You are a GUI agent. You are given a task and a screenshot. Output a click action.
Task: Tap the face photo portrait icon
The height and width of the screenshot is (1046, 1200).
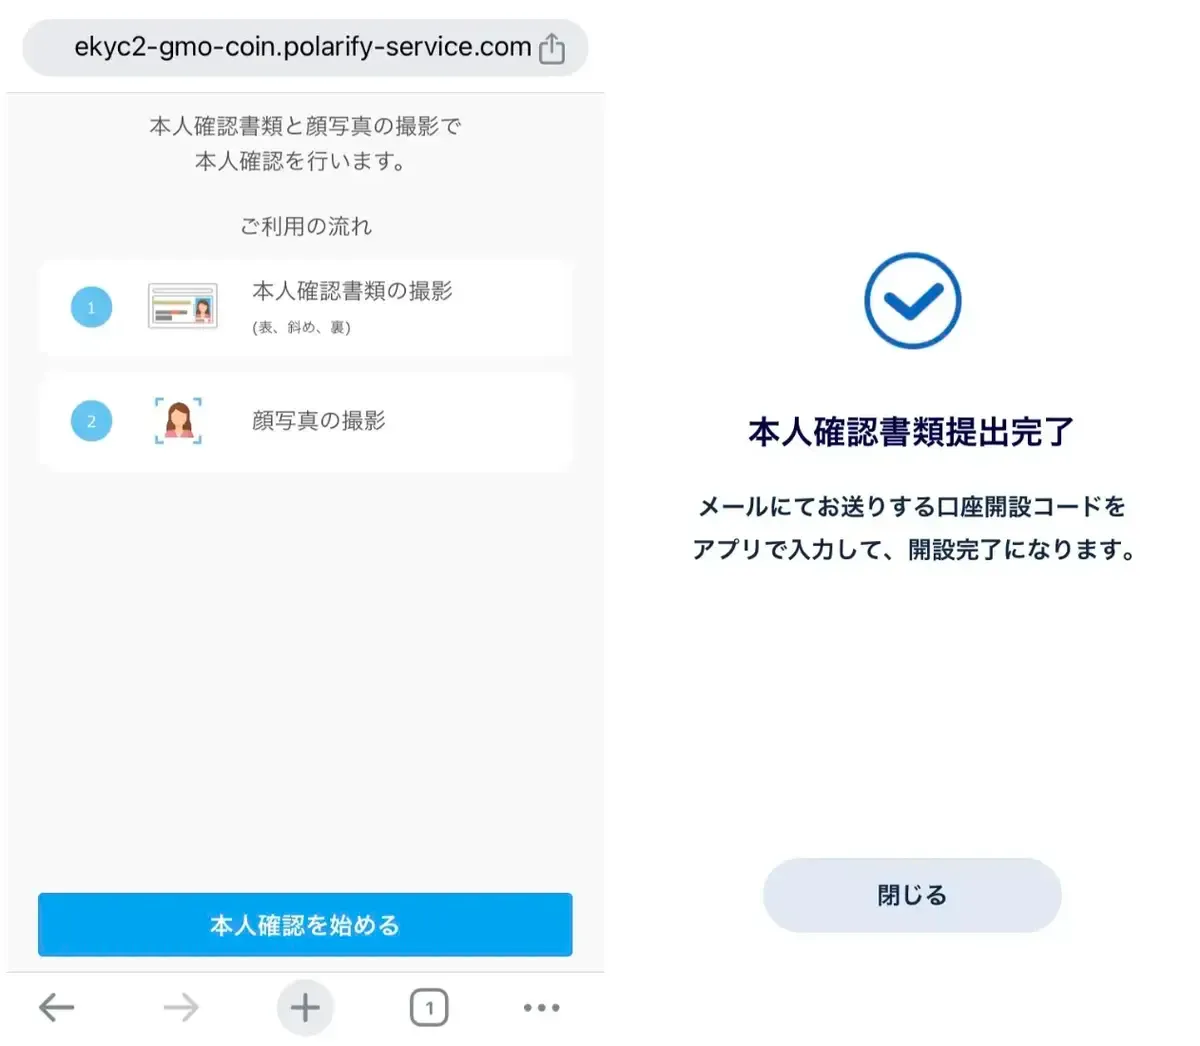tap(178, 421)
